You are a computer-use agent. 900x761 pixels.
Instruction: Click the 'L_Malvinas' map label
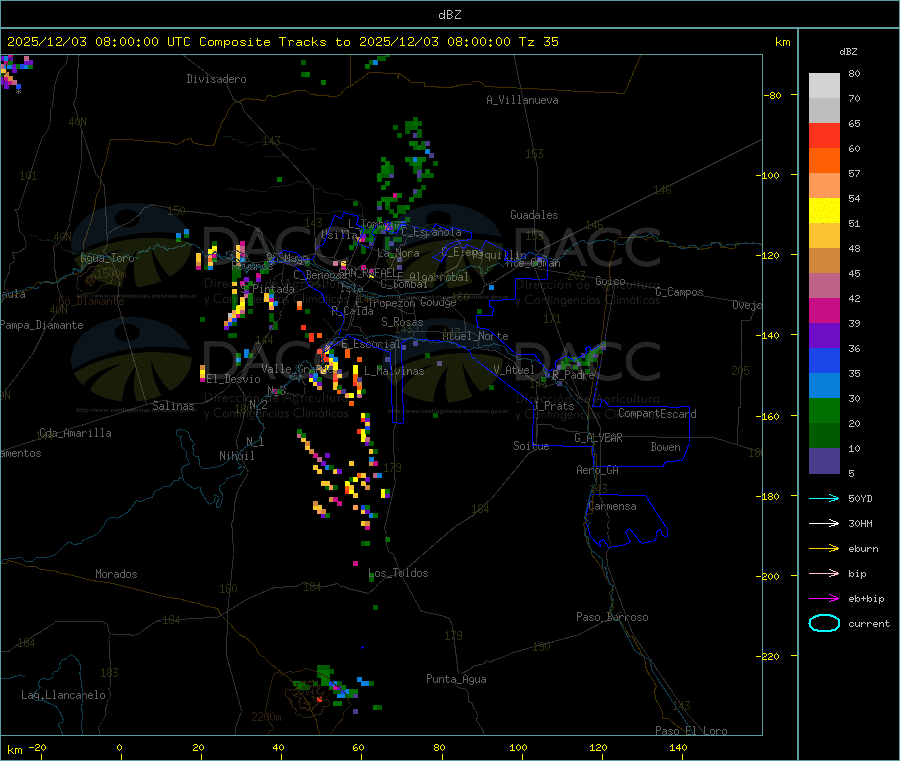(x=394, y=371)
